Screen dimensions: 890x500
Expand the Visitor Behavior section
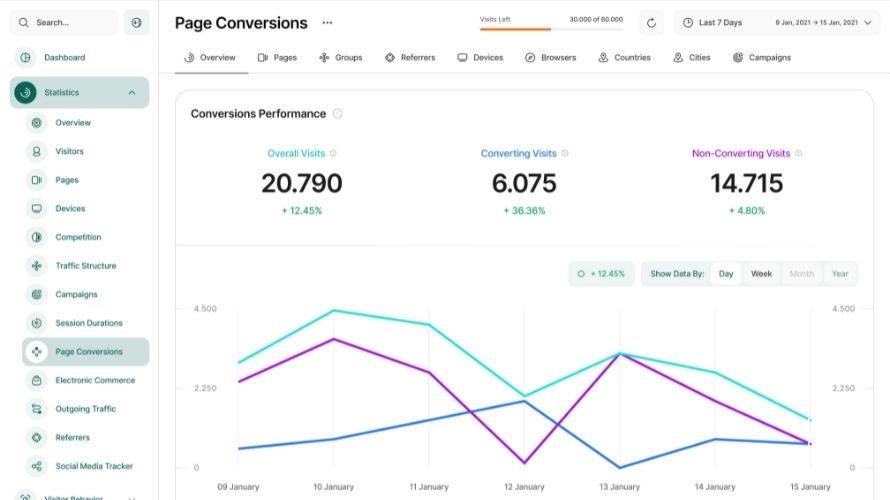pyautogui.click(x=131, y=496)
